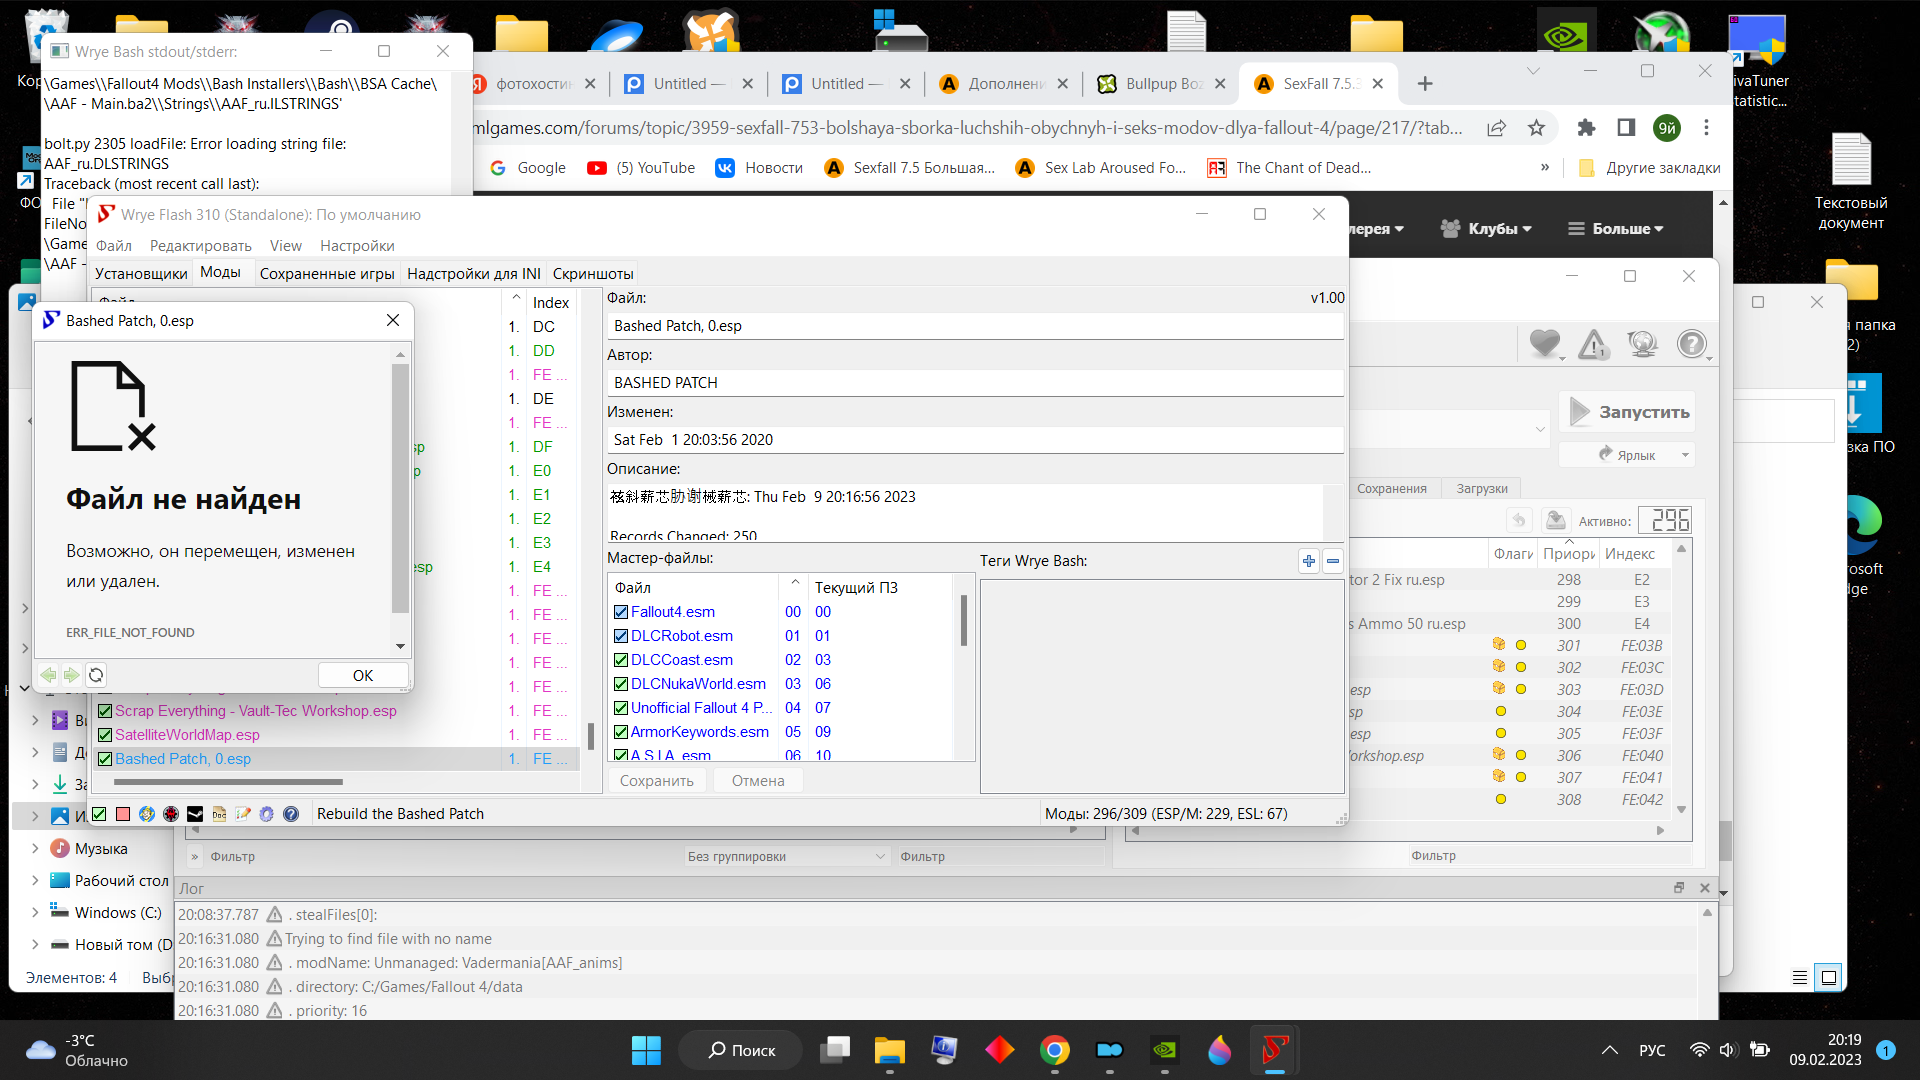
Task: Click the Запустить launch button
Action: pyautogui.click(x=1628, y=412)
